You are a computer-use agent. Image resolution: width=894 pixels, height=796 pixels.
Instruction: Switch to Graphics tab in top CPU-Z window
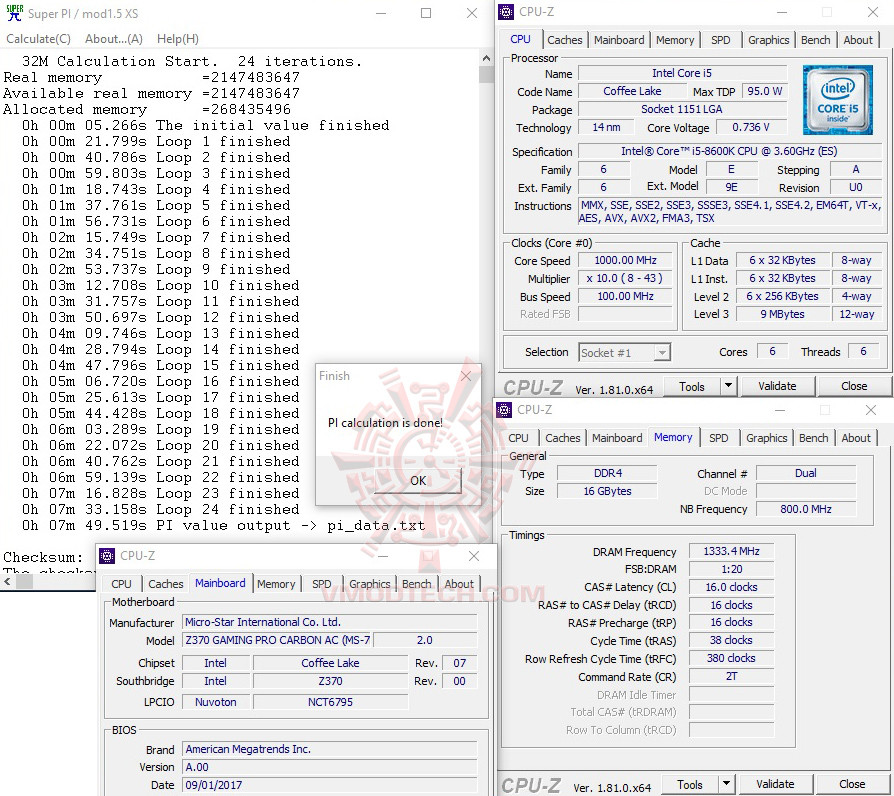click(x=768, y=40)
